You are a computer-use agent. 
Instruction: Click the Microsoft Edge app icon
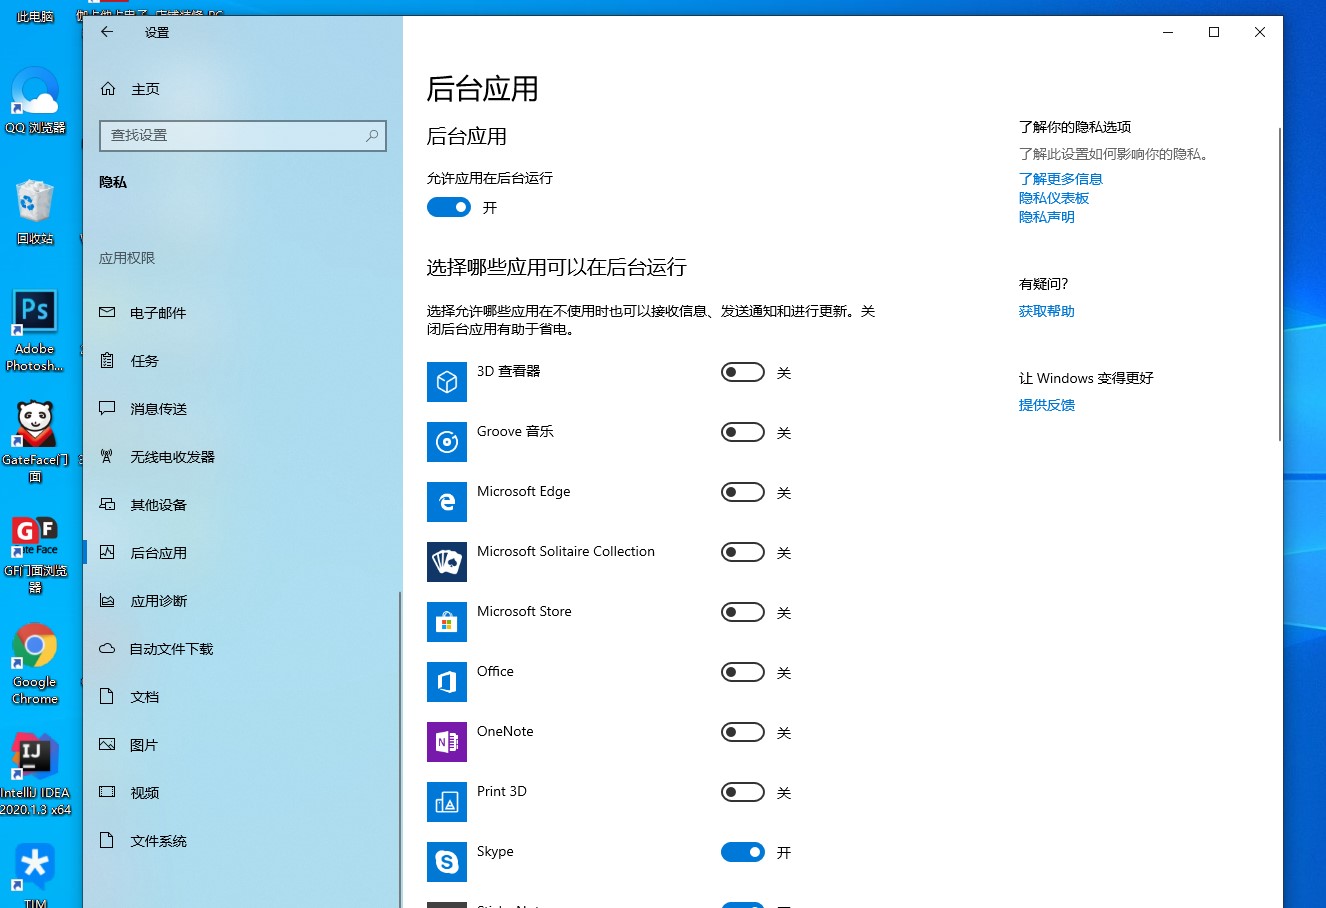pyautogui.click(x=446, y=502)
